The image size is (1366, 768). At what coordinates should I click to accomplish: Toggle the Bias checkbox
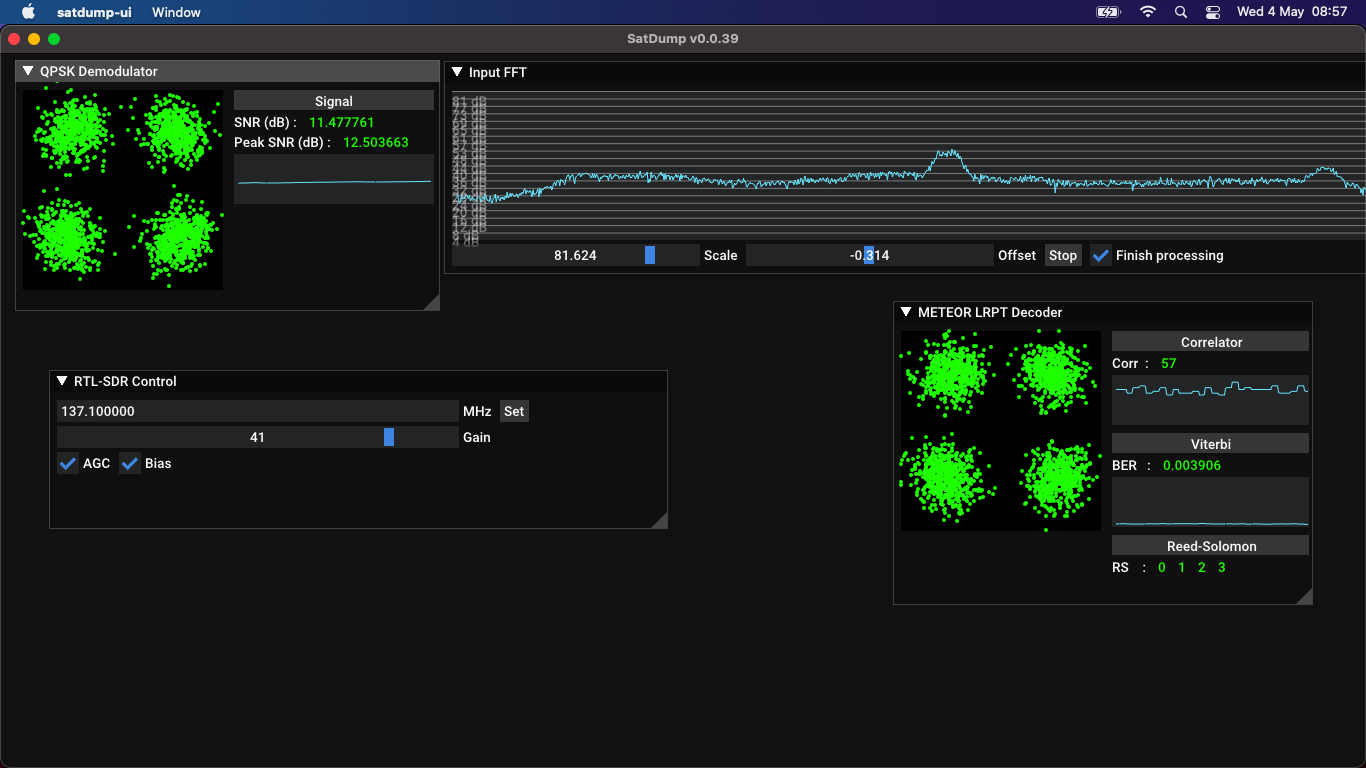point(130,463)
